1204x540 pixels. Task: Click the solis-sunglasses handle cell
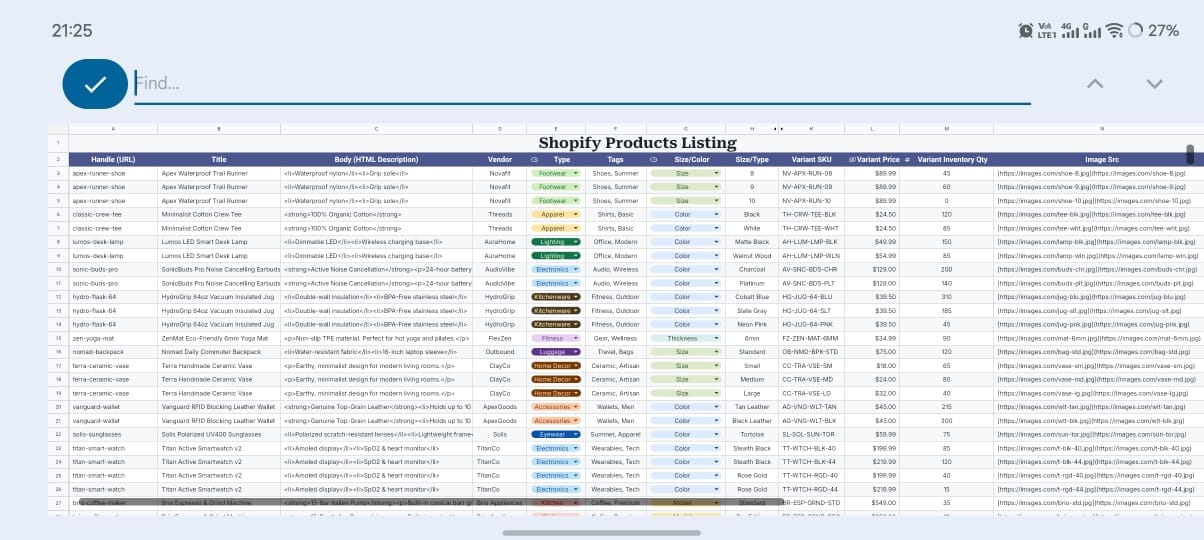tap(113, 435)
